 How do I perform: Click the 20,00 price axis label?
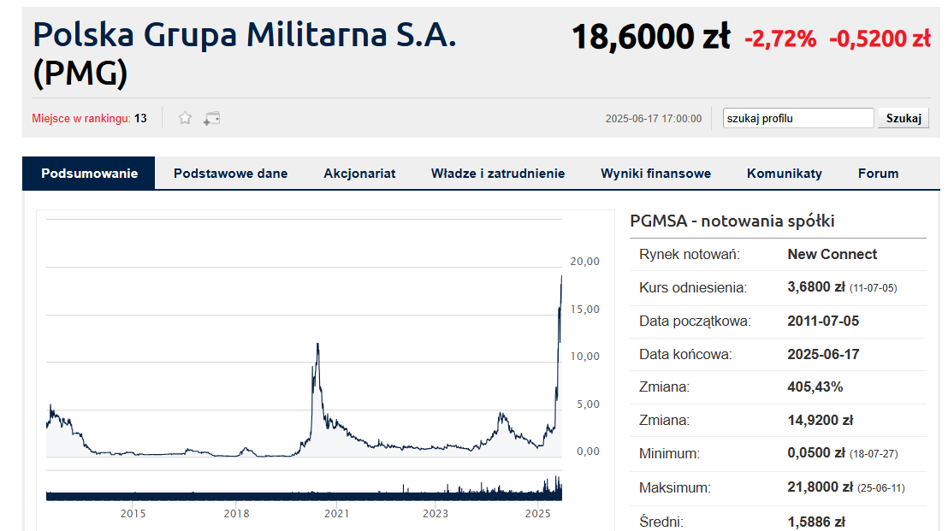click(x=585, y=261)
